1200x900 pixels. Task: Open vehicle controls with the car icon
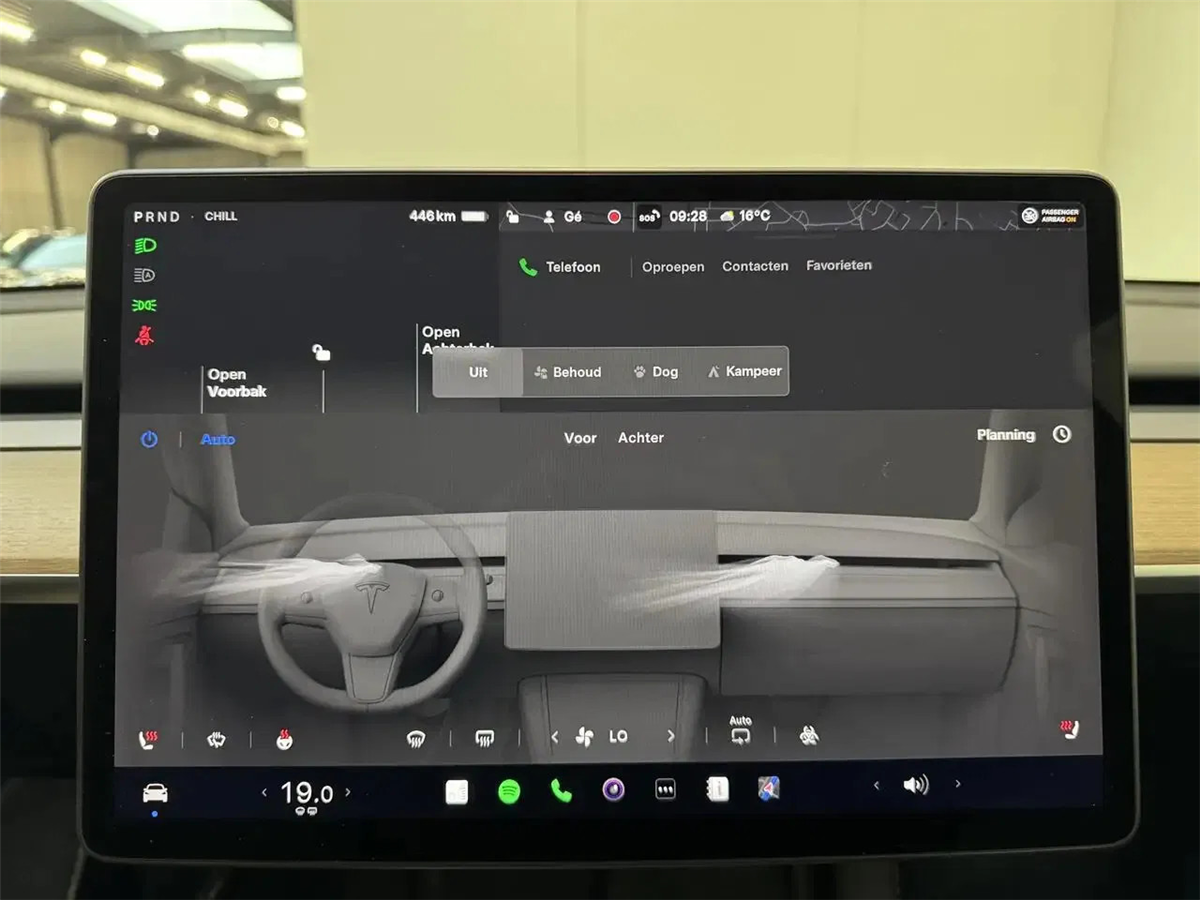(155, 793)
